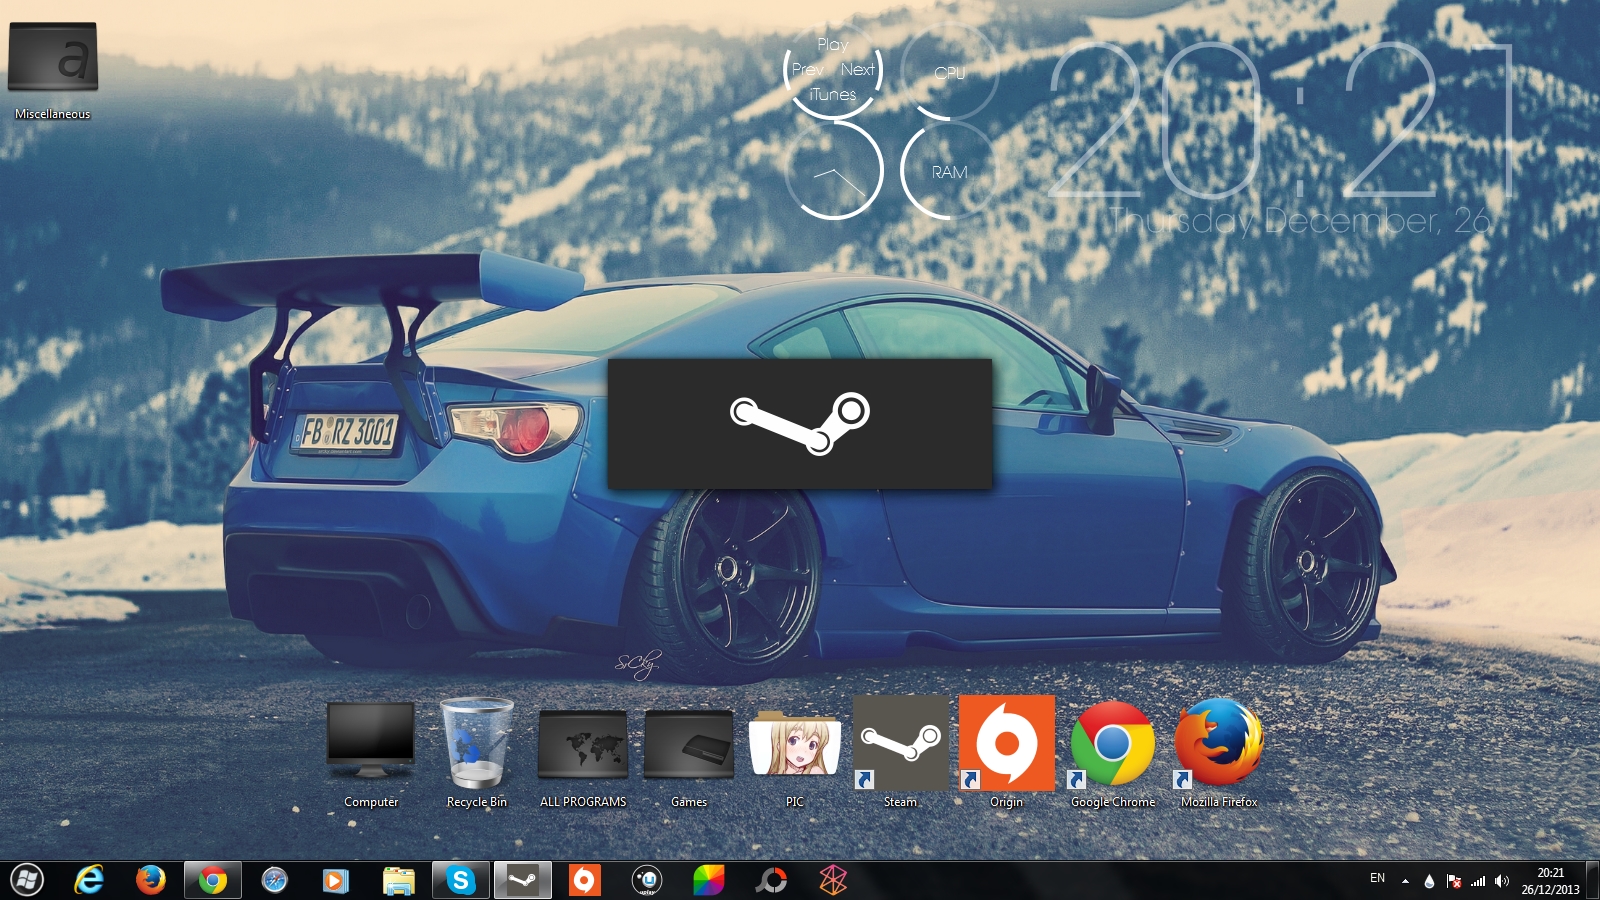This screenshot has height=900, width=1600.
Task: Select the Origin desktop shortcut
Action: (1007, 752)
